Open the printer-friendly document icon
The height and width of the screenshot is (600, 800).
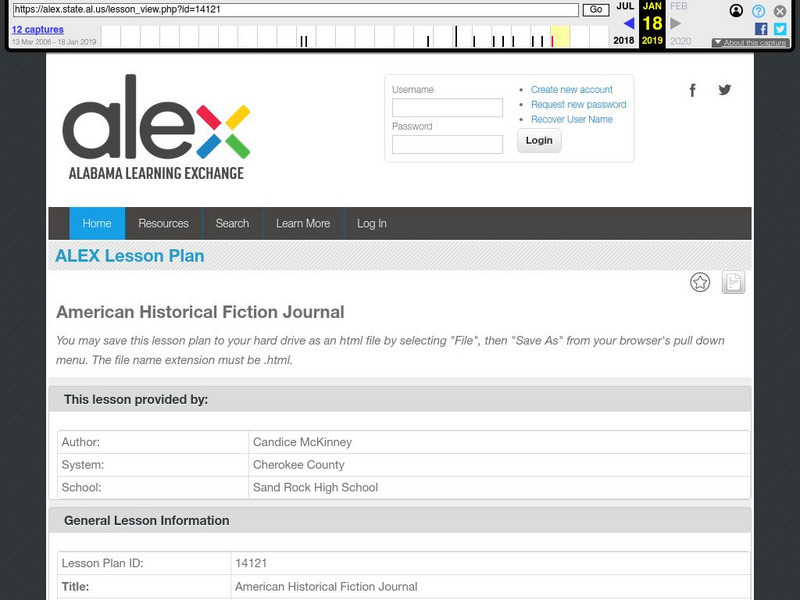click(x=734, y=281)
